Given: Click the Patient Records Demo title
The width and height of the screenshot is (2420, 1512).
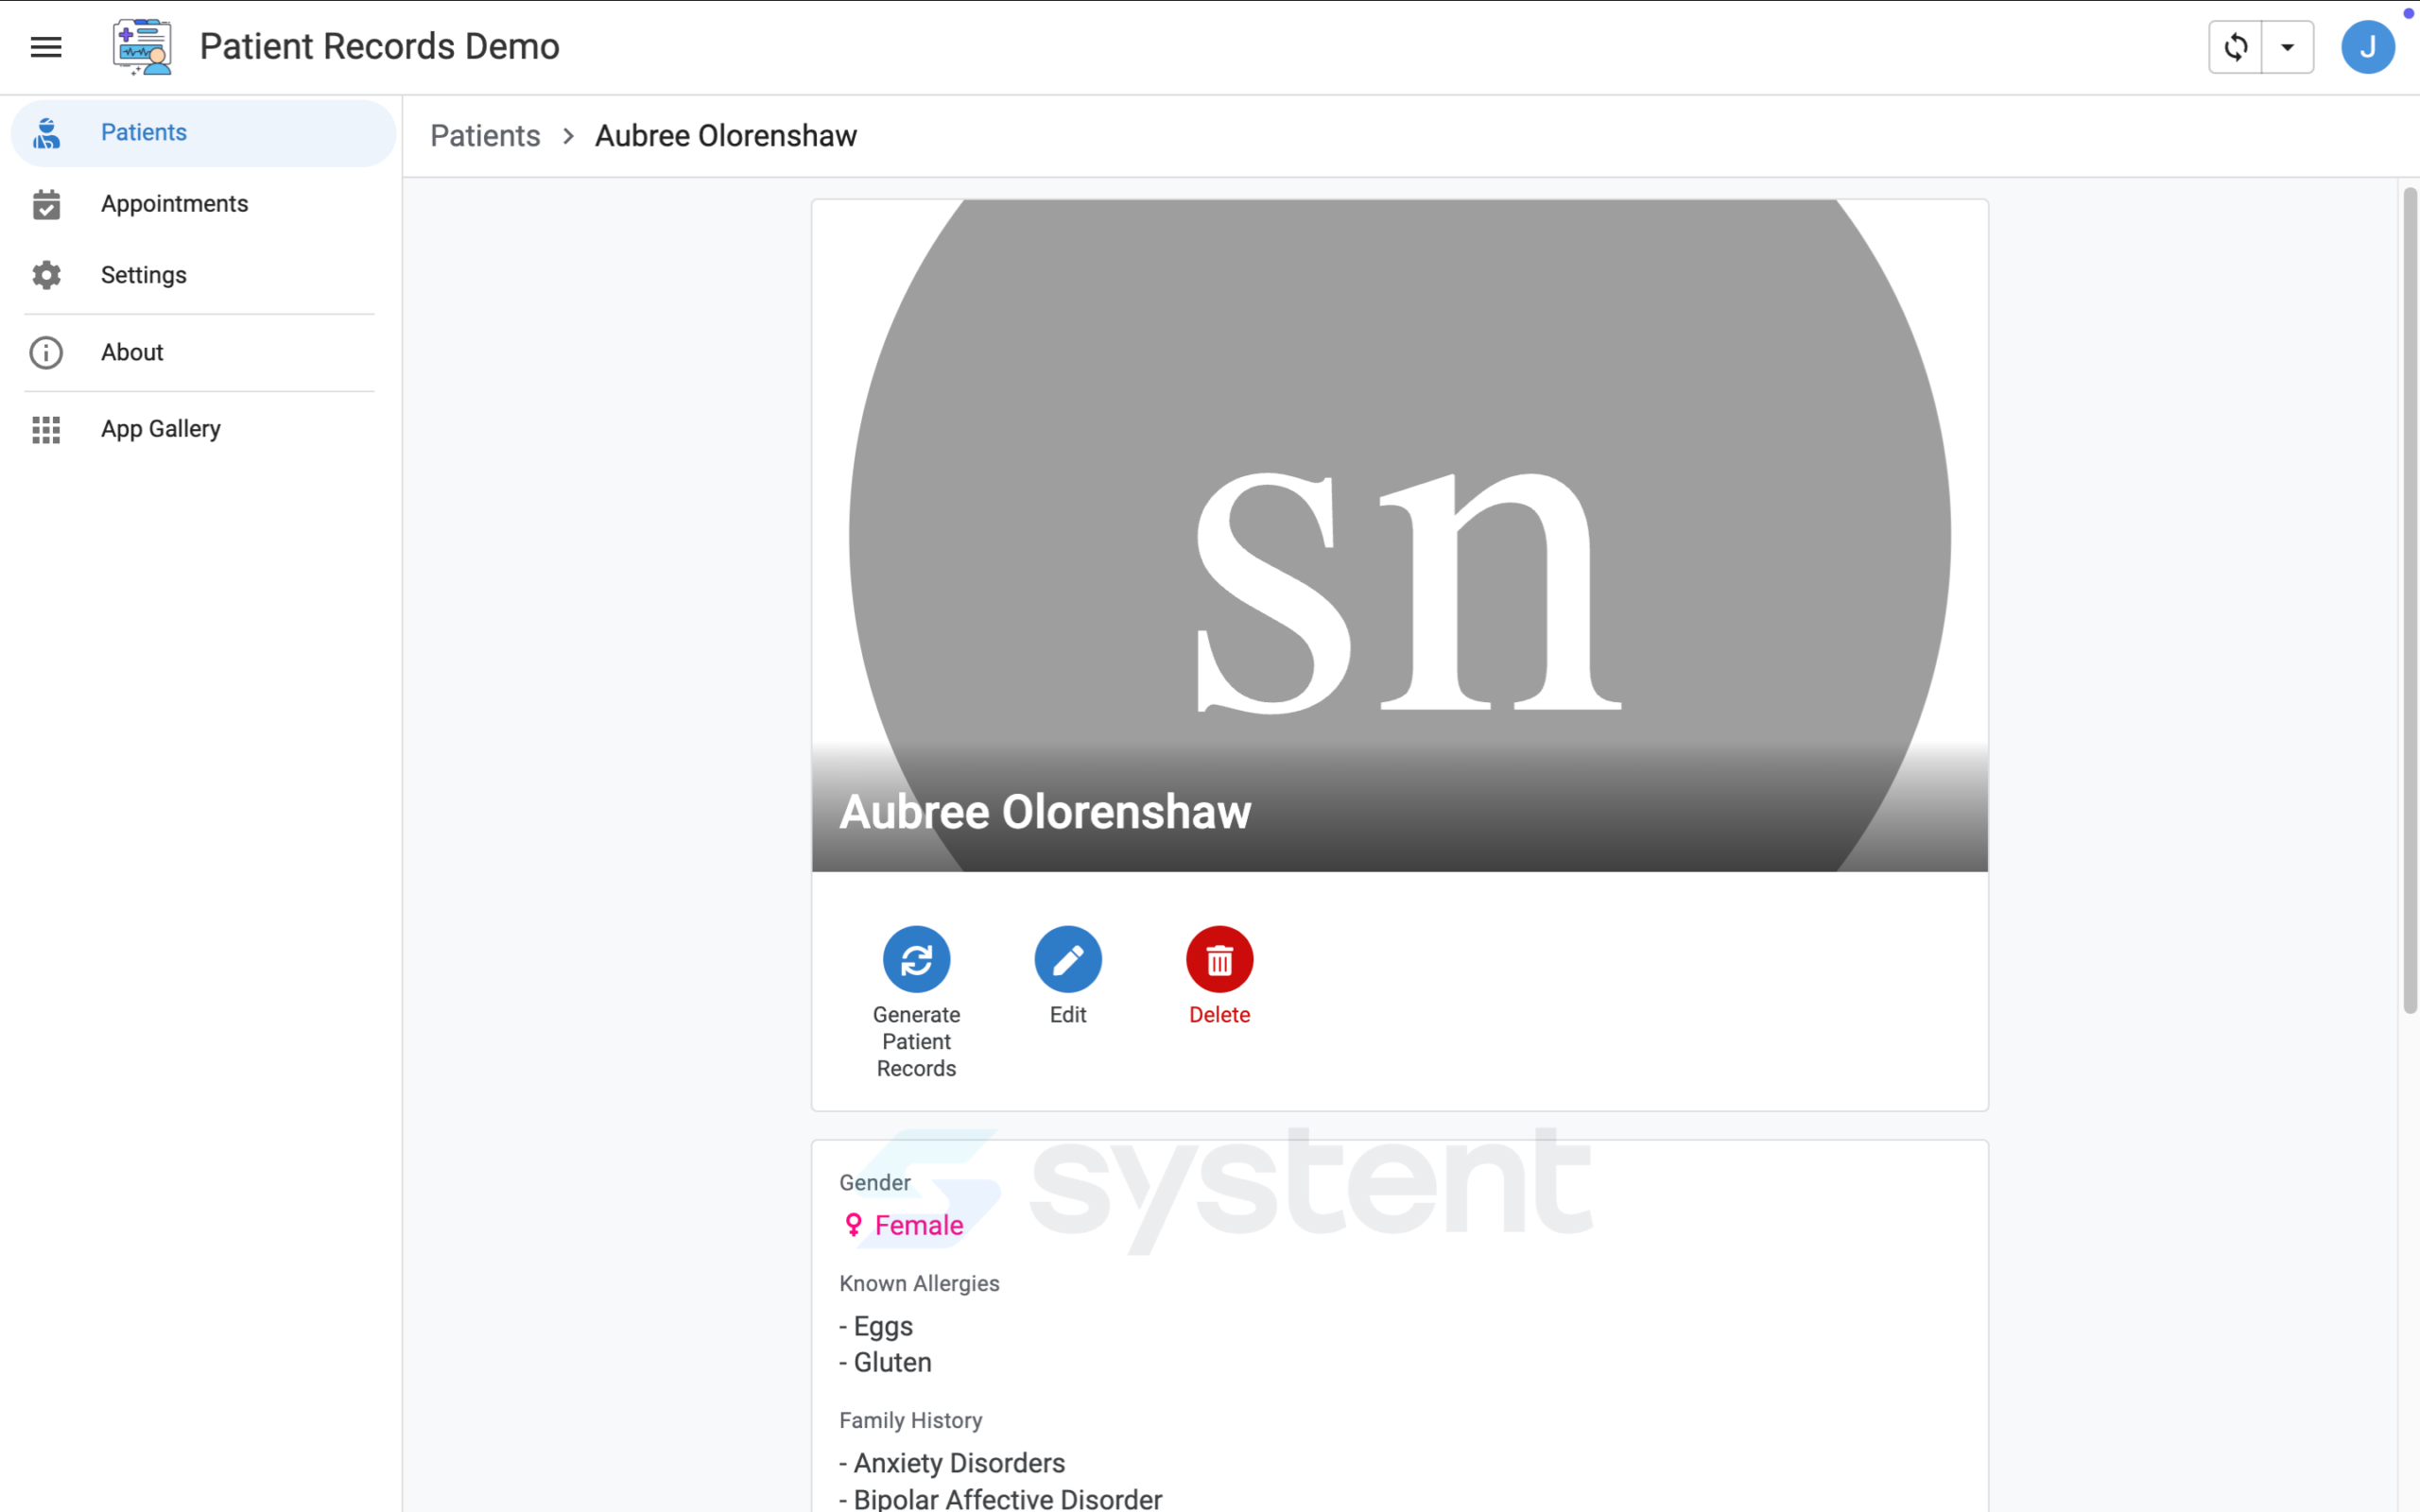Looking at the screenshot, I should [x=379, y=47].
